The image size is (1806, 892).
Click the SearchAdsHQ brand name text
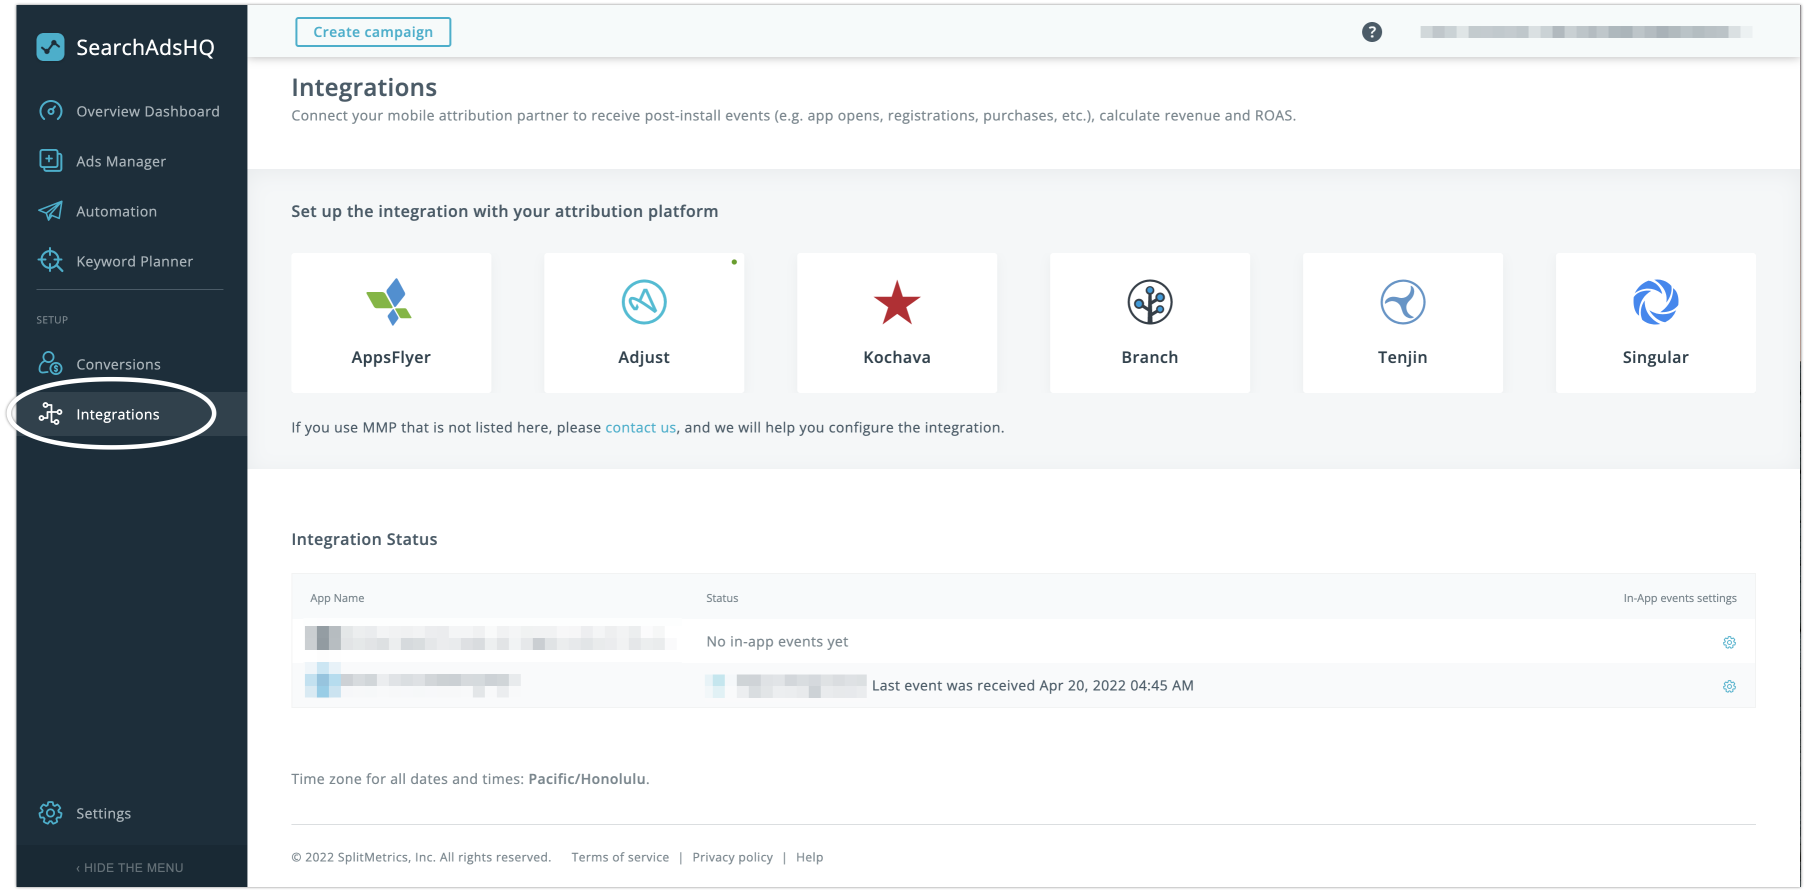(145, 47)
